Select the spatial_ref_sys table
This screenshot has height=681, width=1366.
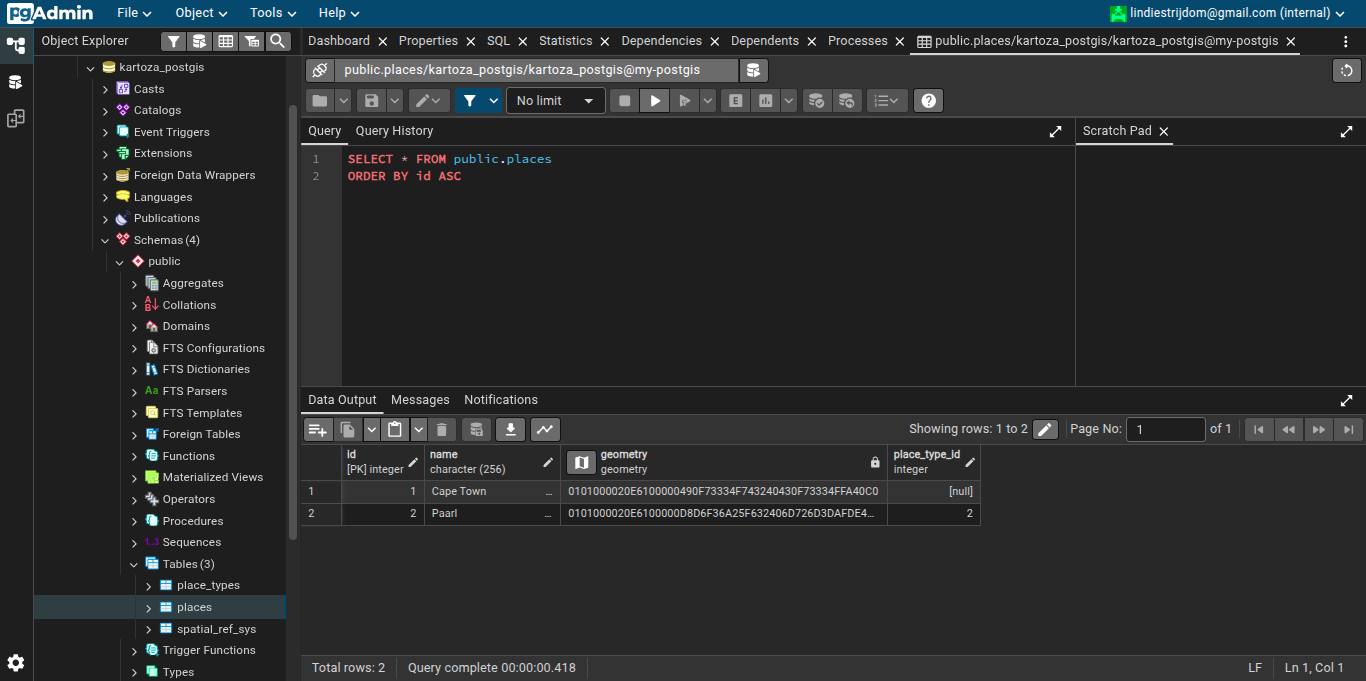[x=216, y=629]
